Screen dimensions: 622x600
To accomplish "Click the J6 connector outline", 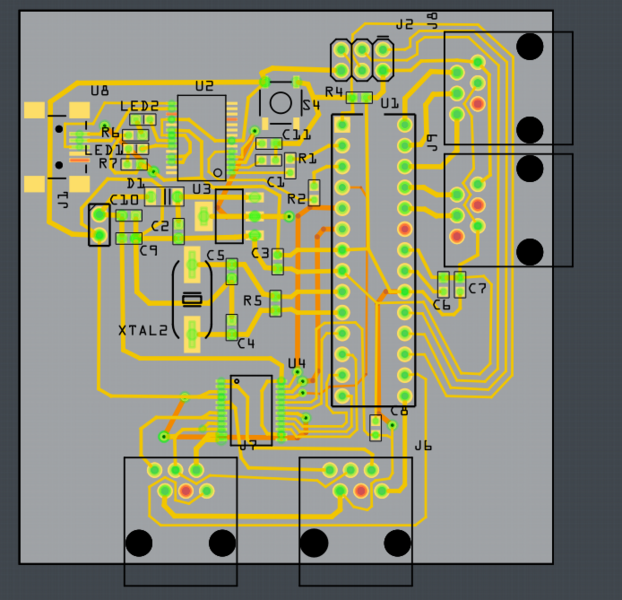I will click(x=355, y=520).
